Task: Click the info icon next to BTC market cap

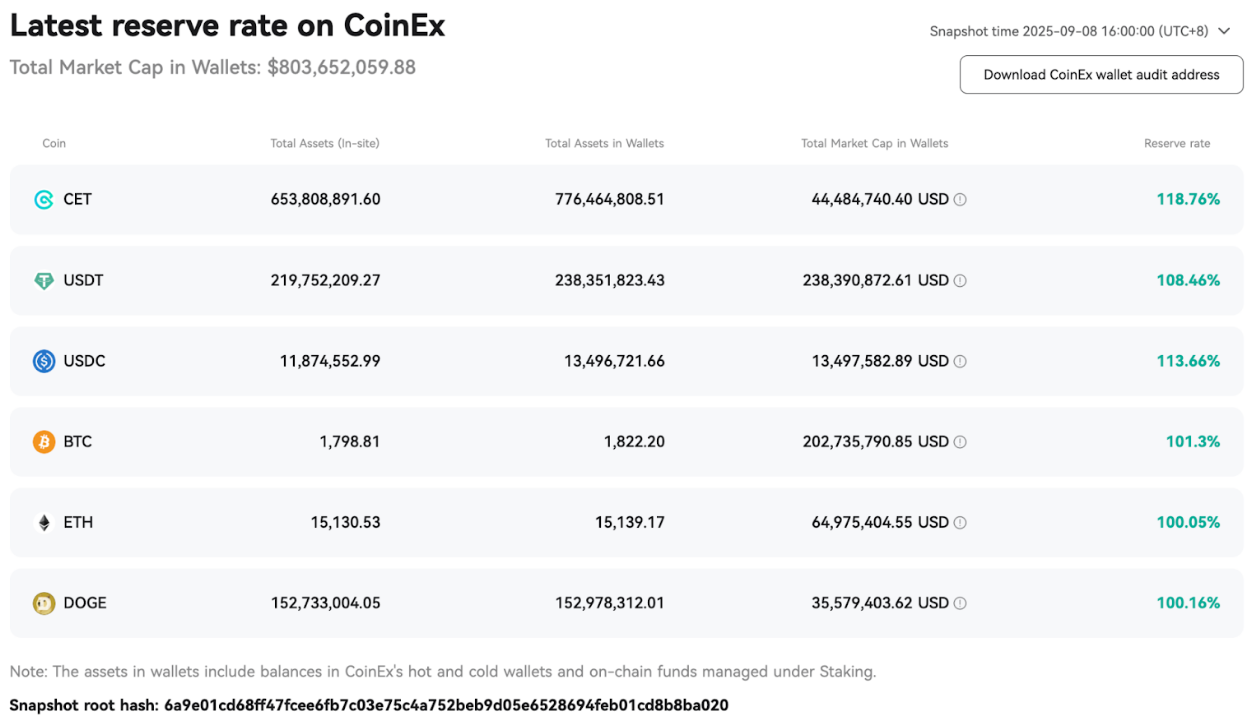Action: click(x=960, y=441)
